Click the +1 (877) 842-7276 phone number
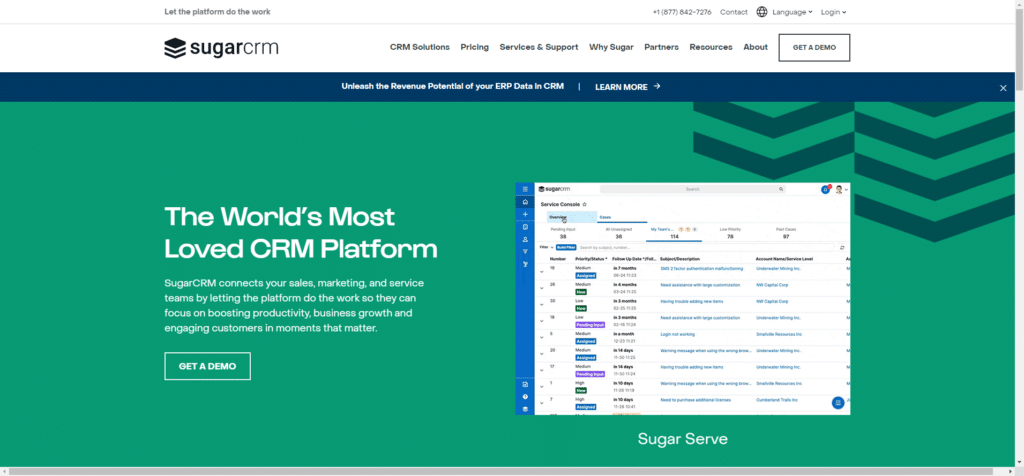The height and width of the screenshot is (476, 1024). 682,12
